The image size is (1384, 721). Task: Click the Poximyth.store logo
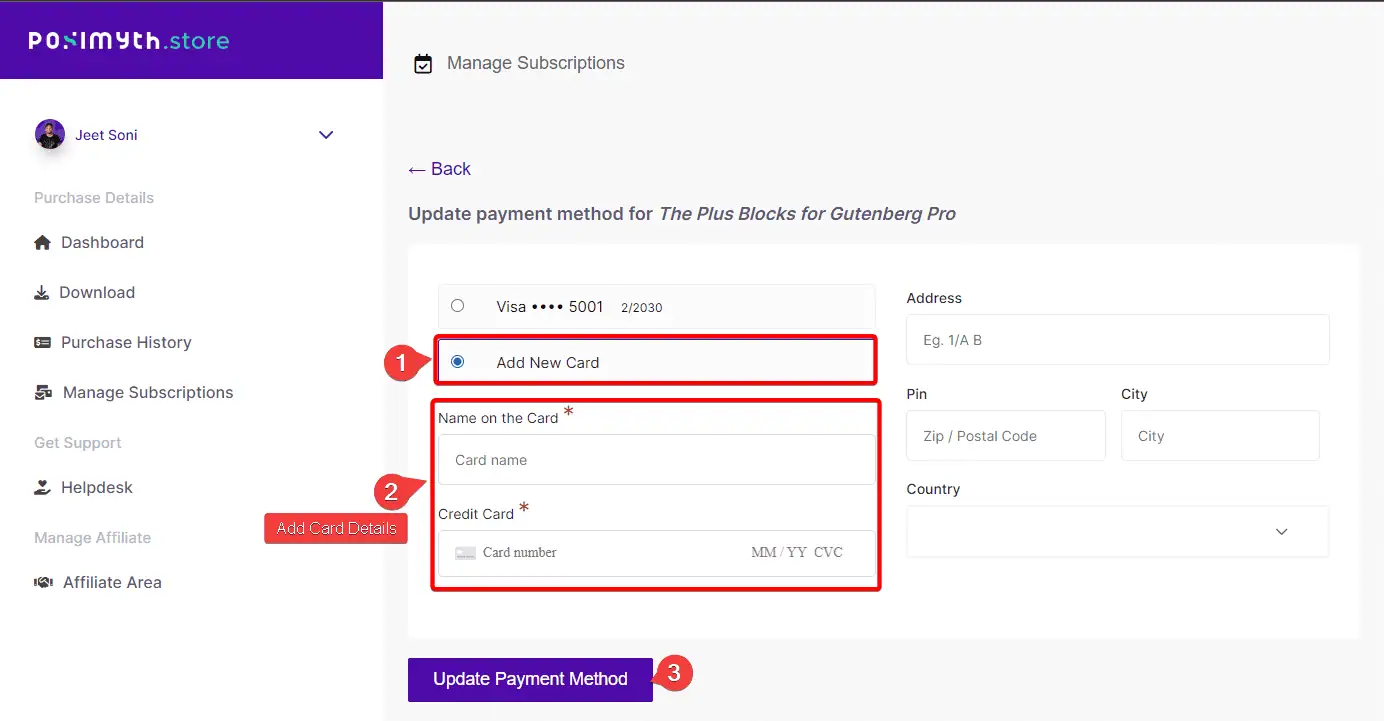coord(129,41)
